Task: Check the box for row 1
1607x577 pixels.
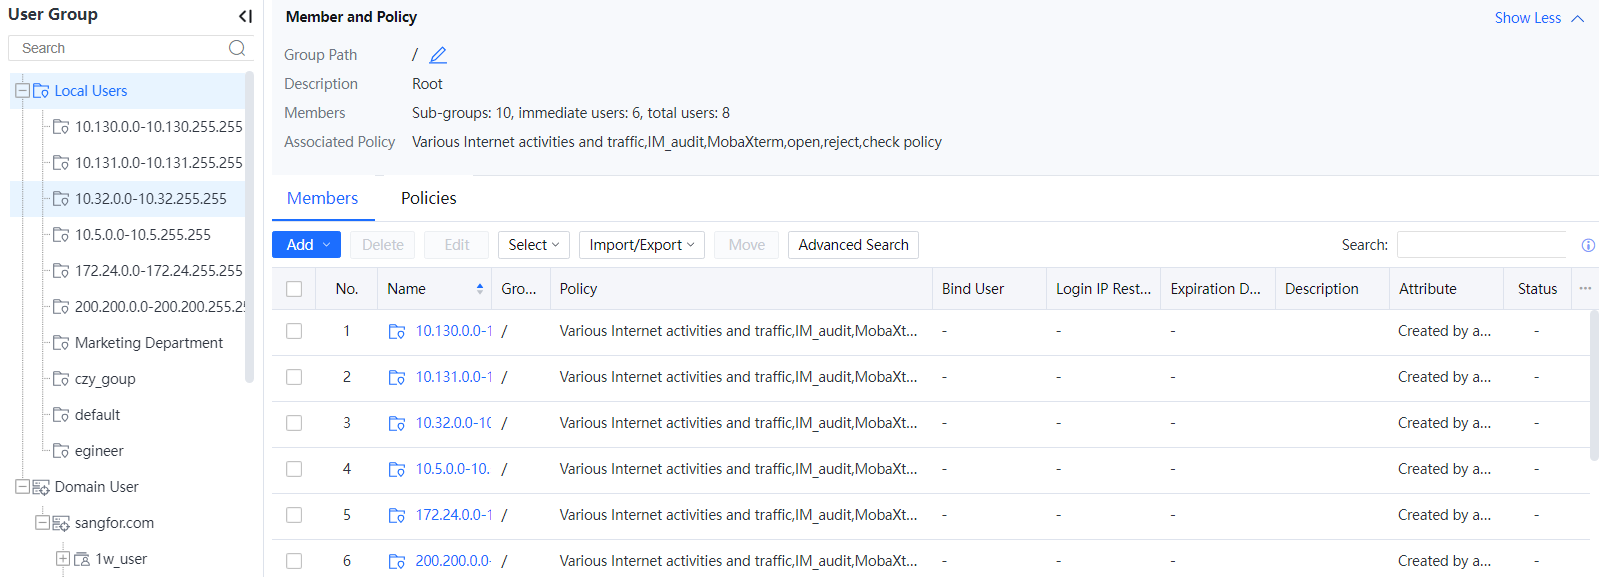Action: pyautogui.click(x=294, y=331)
